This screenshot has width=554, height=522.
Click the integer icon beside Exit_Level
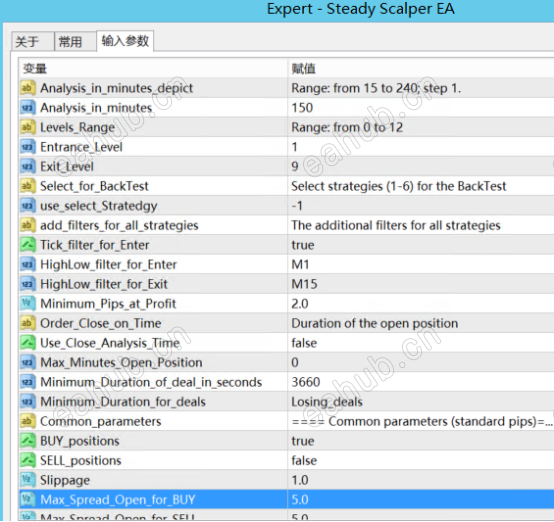tap(28, 166)
